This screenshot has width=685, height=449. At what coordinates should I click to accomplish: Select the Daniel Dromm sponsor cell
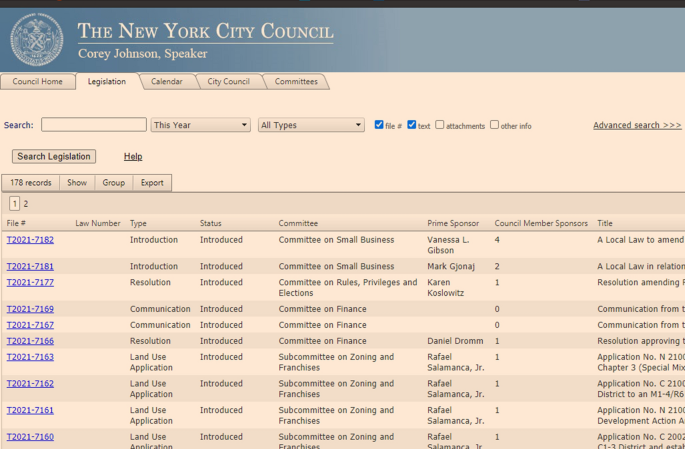tap(455, 341)
